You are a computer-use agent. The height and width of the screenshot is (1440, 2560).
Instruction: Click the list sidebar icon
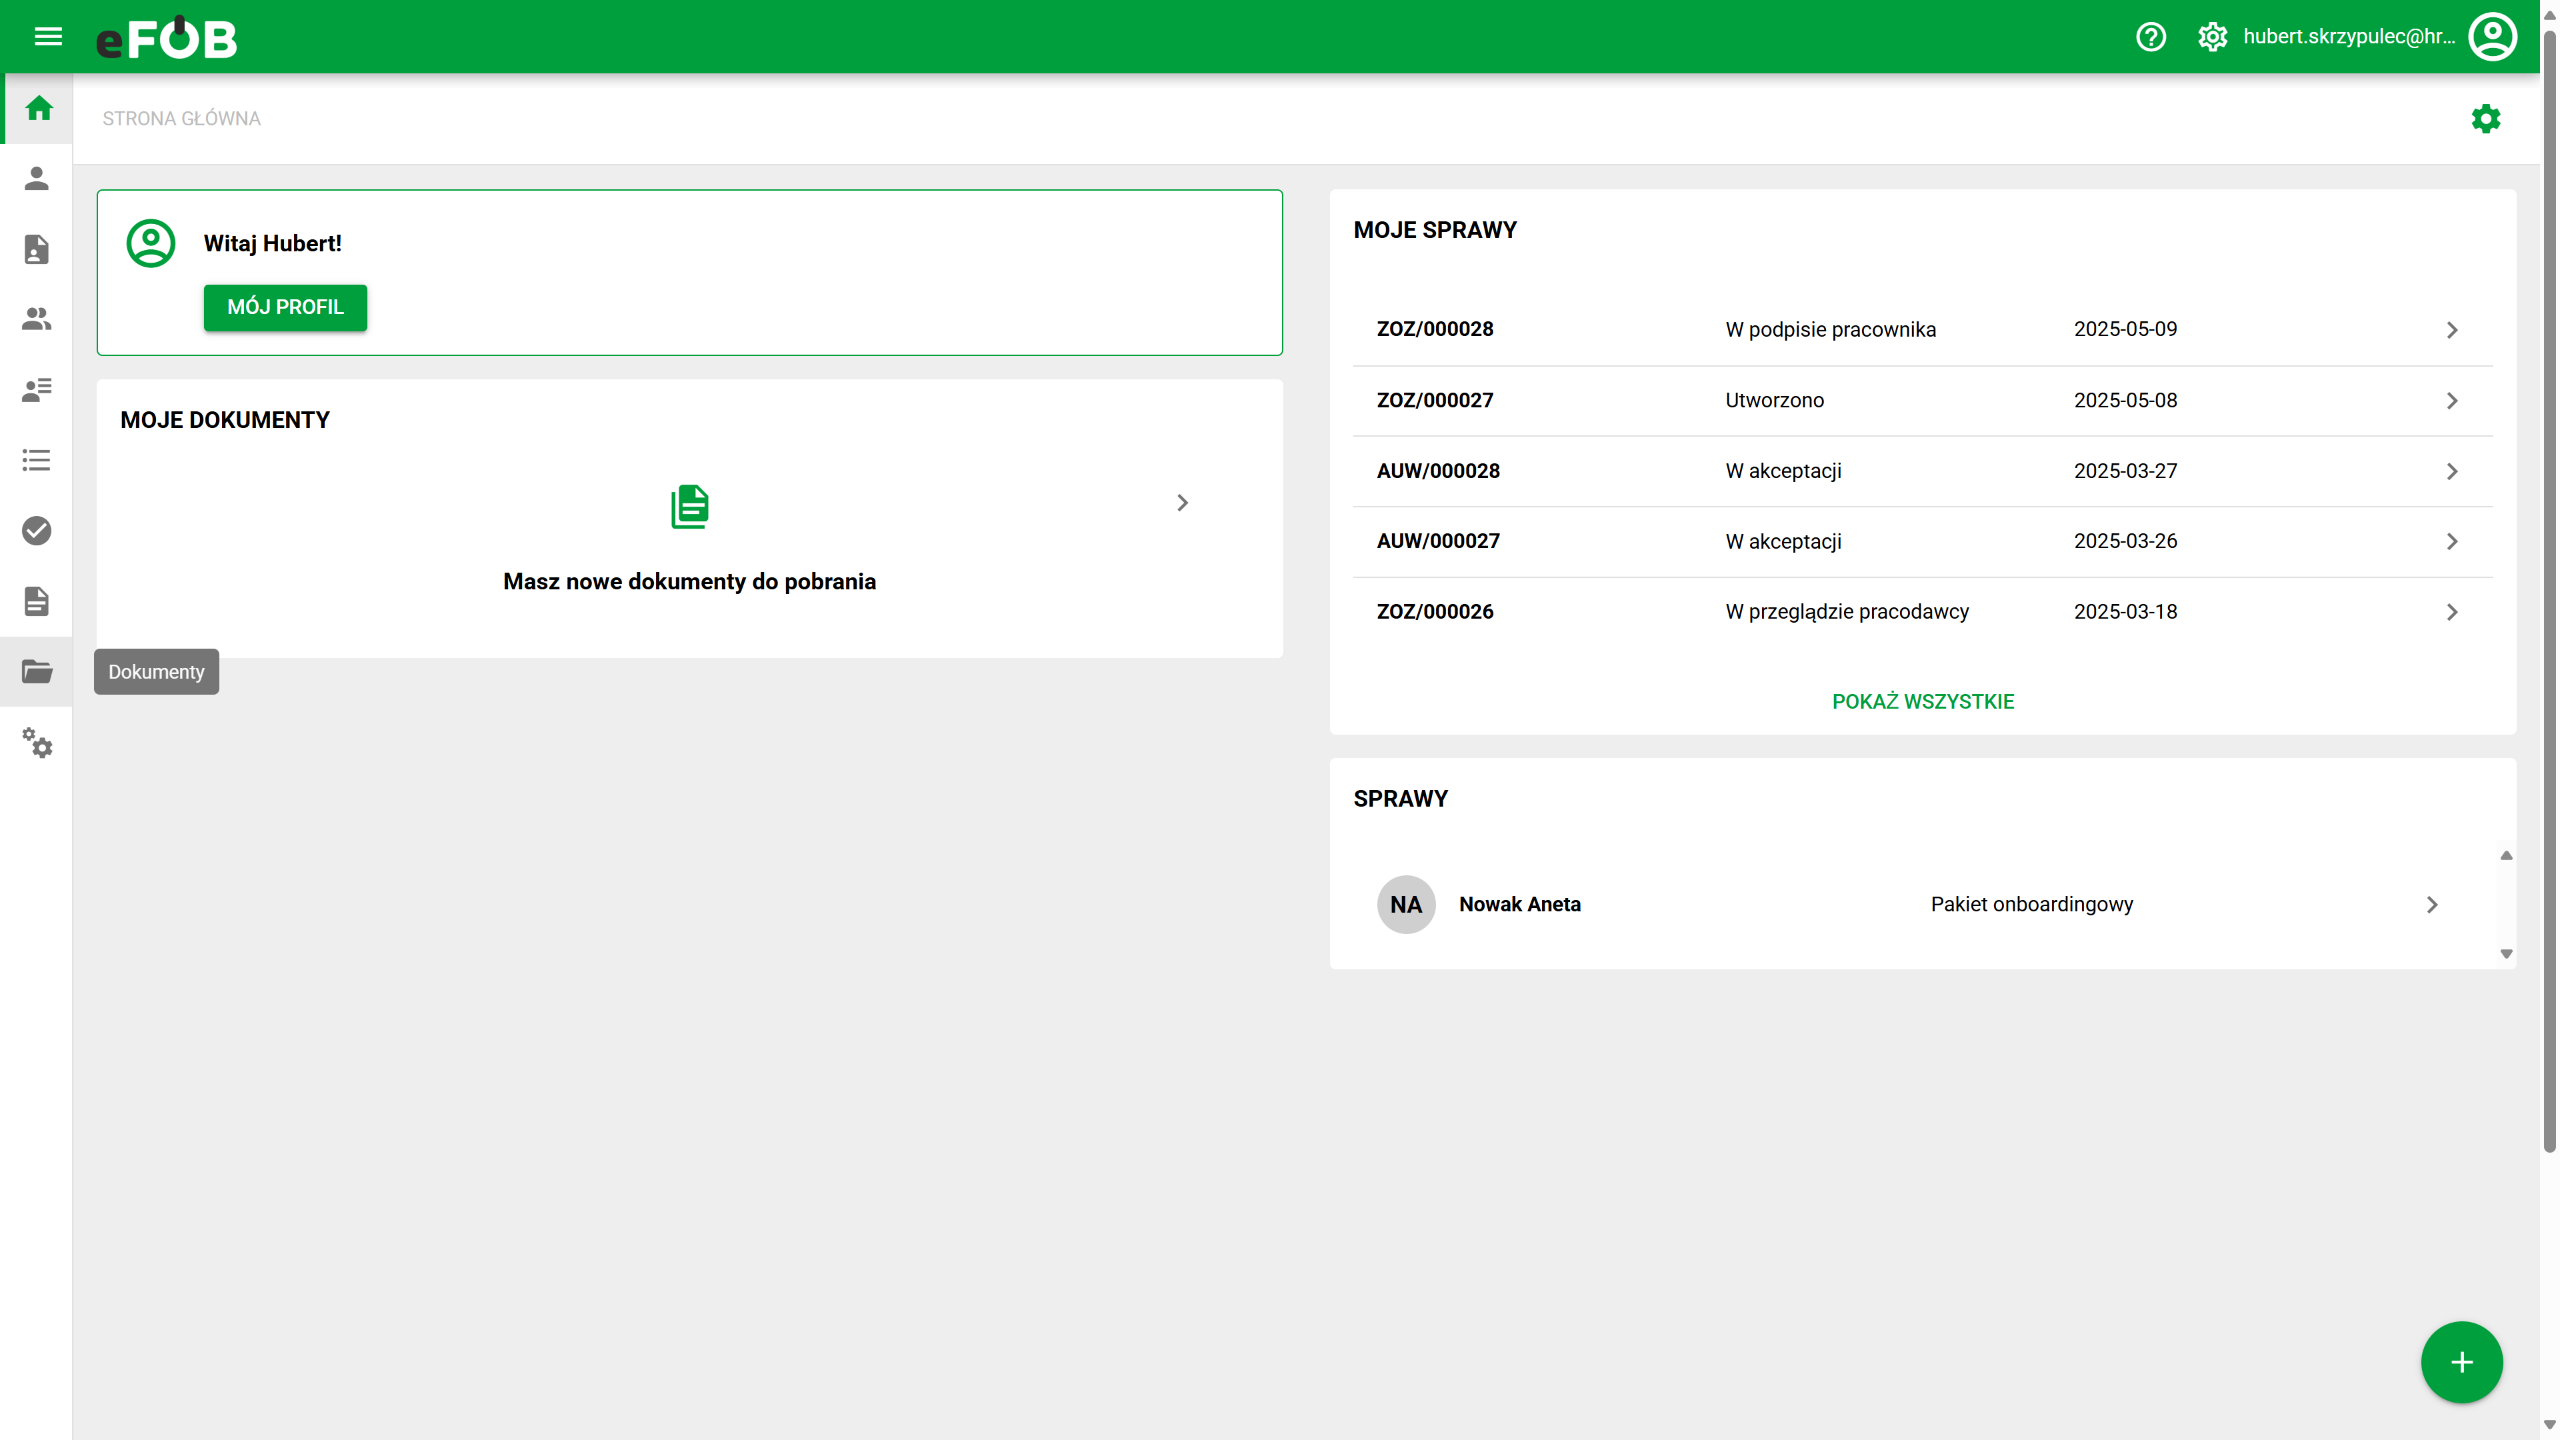click(x=37, y=460)
